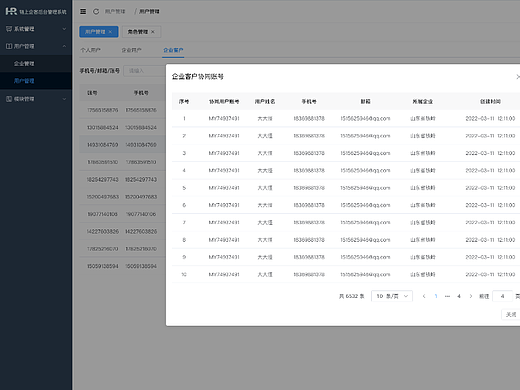Click the 创建时间 column header
The height and width of the screenshot is (390, 520).
(490, 101)
